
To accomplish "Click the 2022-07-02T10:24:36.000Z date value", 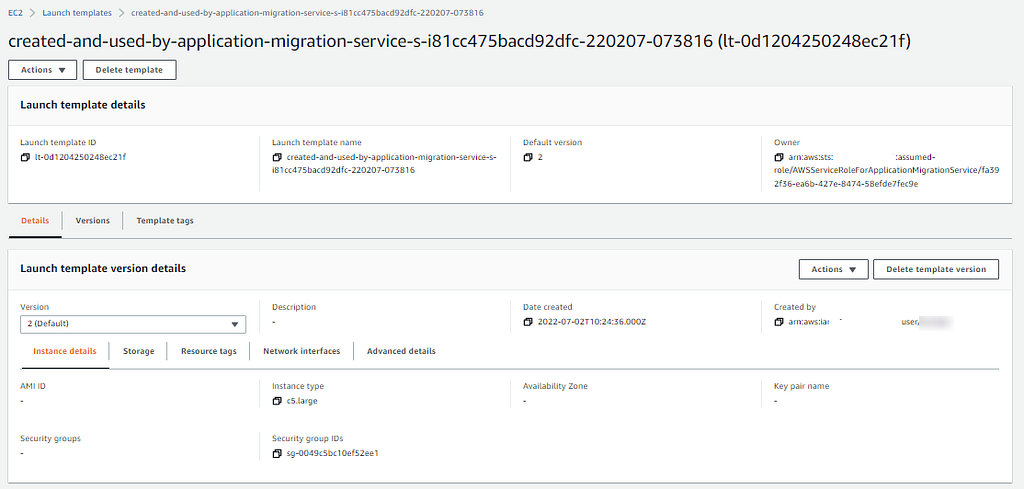I will (x=592, y=322).
